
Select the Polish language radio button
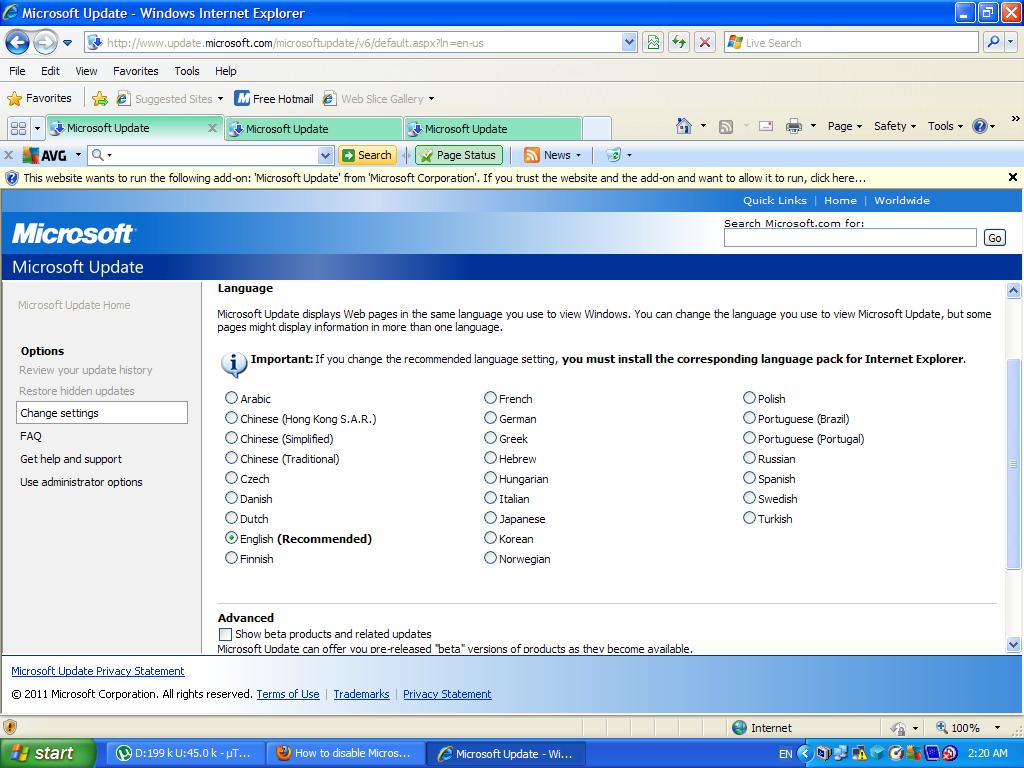[749, 398]
